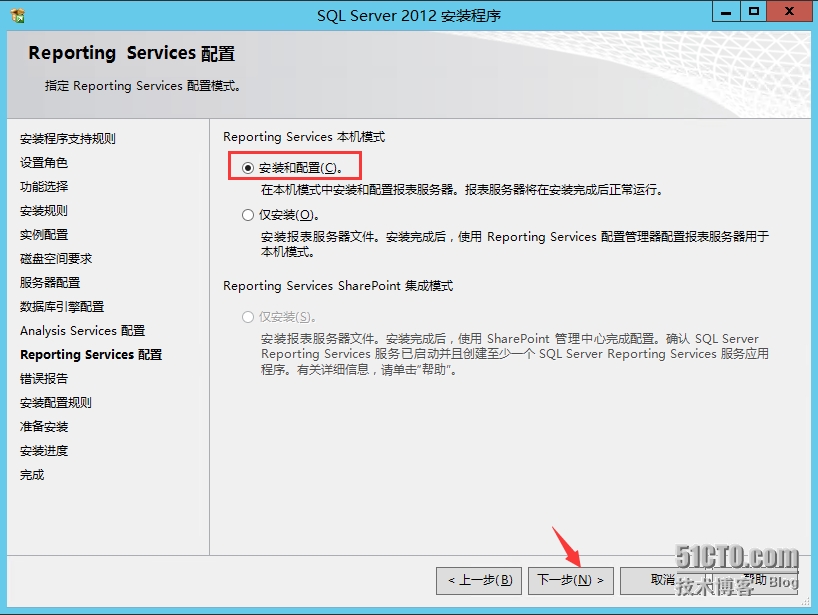Screen dimensions: 818x615
Task: Select 服务器配置 step in sidebar
Action: [x=50, y=283]
